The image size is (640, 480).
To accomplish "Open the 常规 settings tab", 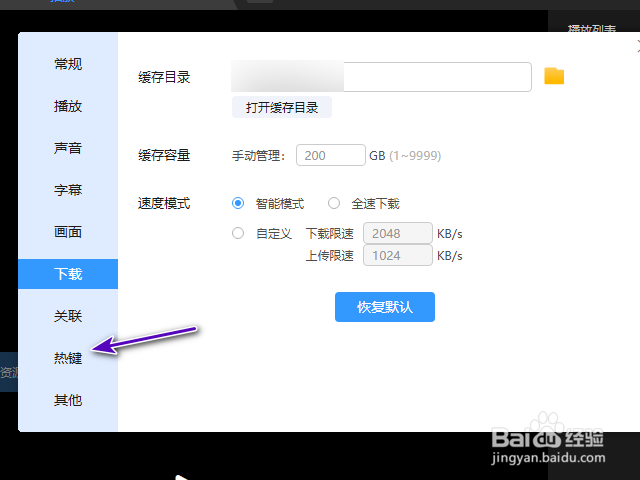I will pos(68,64).
